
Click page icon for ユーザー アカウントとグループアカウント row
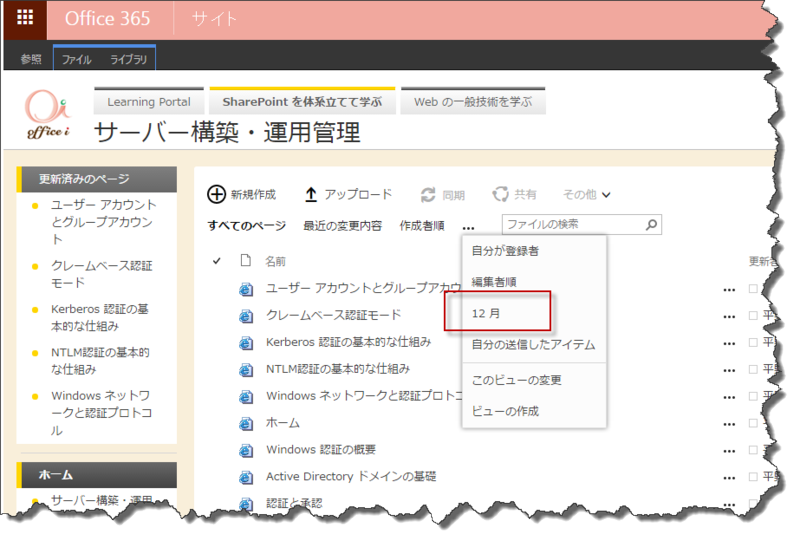point(246,289)
